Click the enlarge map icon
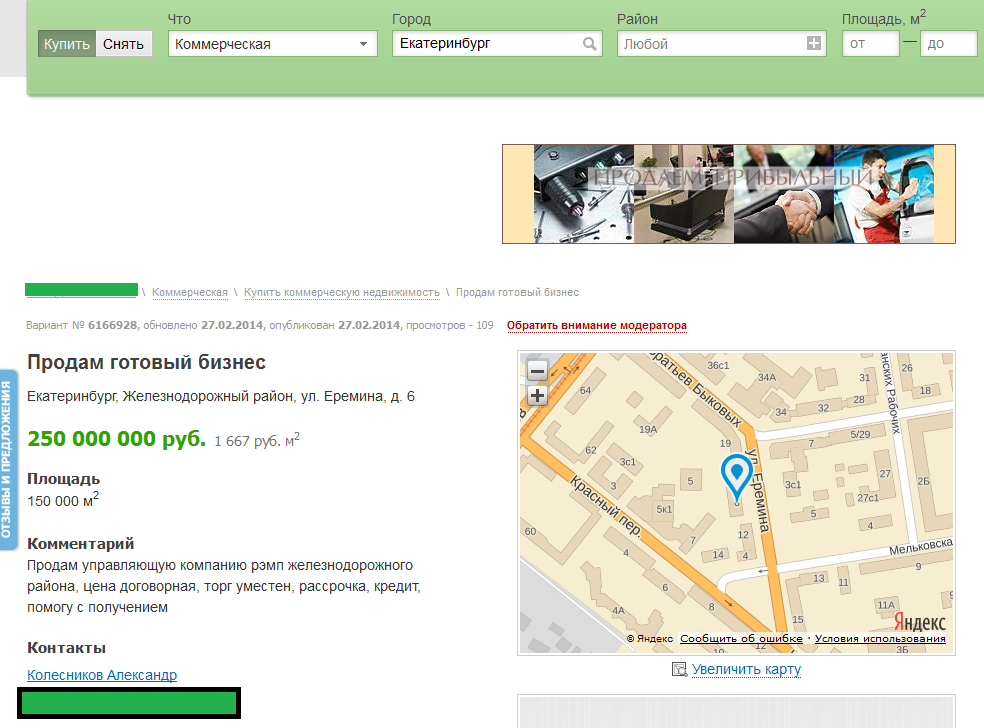 coord(680,670)
